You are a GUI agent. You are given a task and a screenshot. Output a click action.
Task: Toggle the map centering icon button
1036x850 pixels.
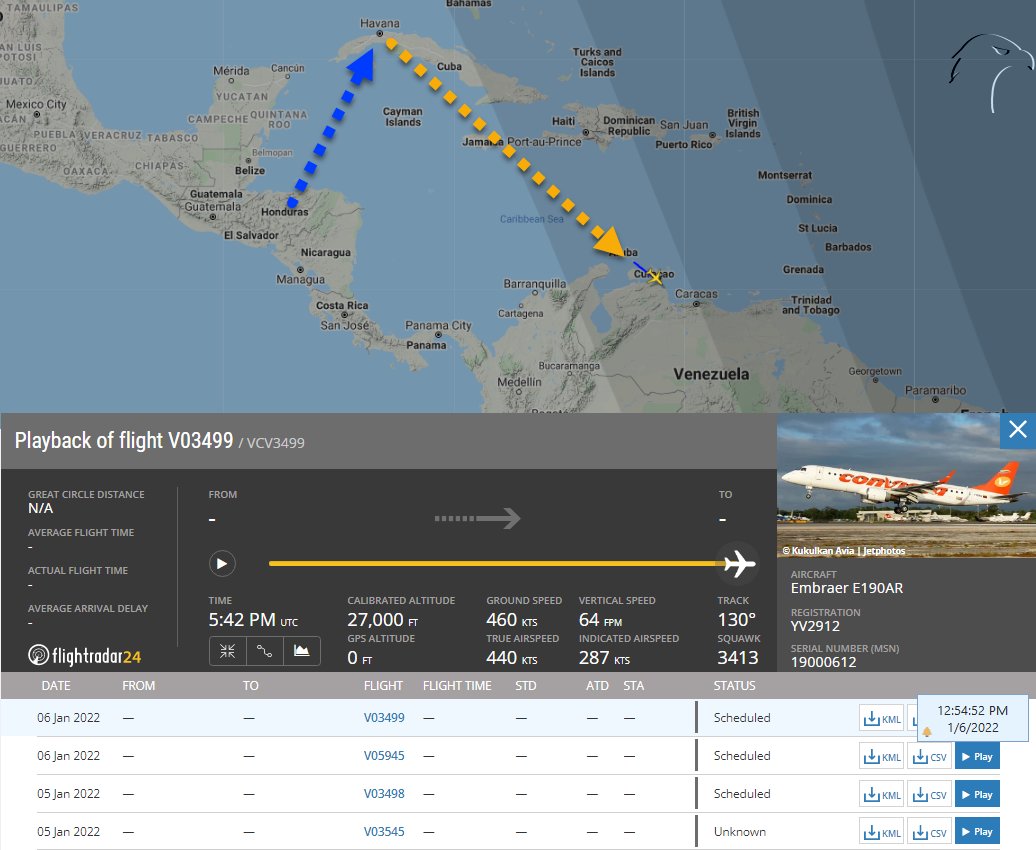[227, 651]
